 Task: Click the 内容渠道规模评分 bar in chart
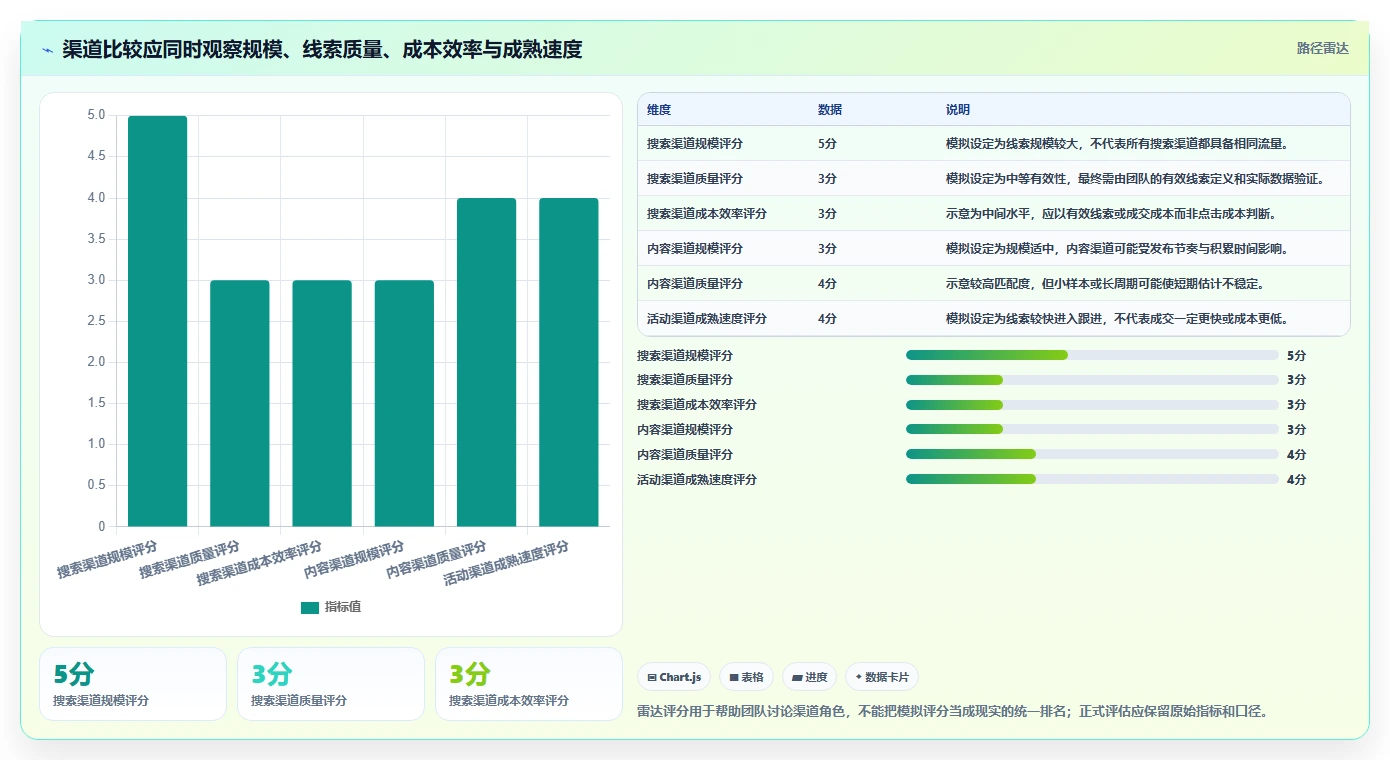click(405, 403)
